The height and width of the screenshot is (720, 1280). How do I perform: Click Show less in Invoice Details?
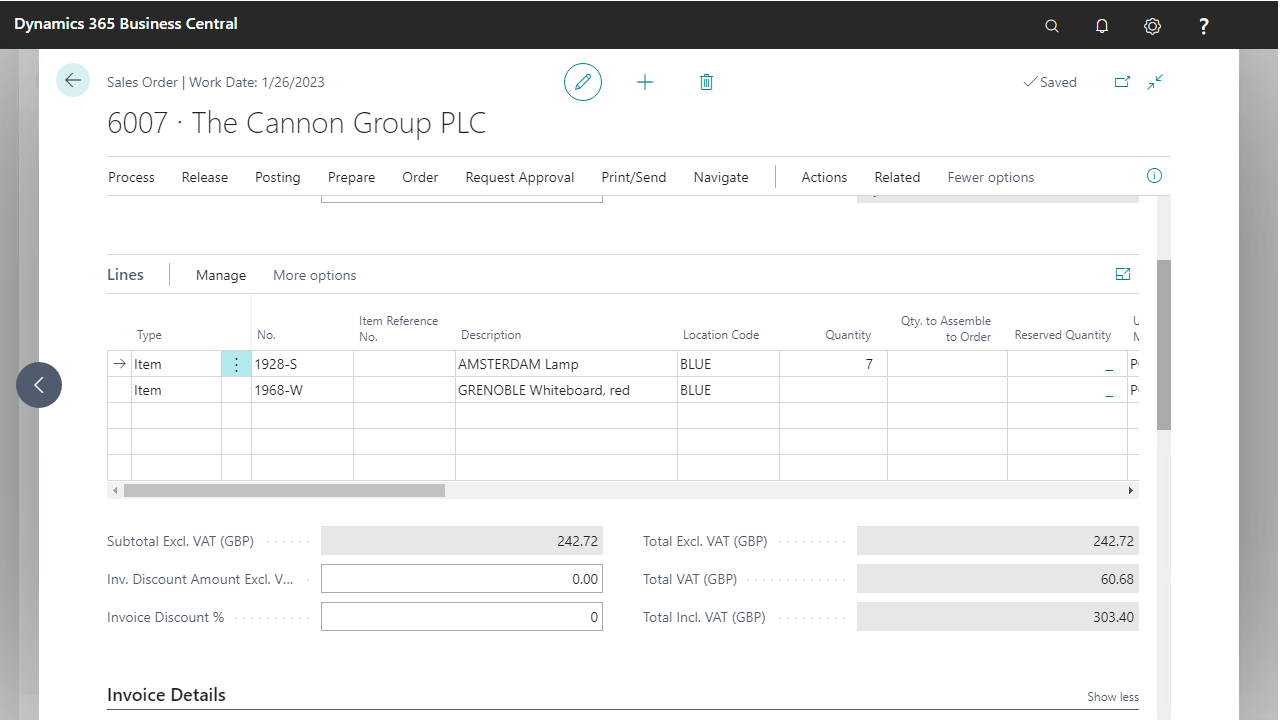click(1113, 697)
